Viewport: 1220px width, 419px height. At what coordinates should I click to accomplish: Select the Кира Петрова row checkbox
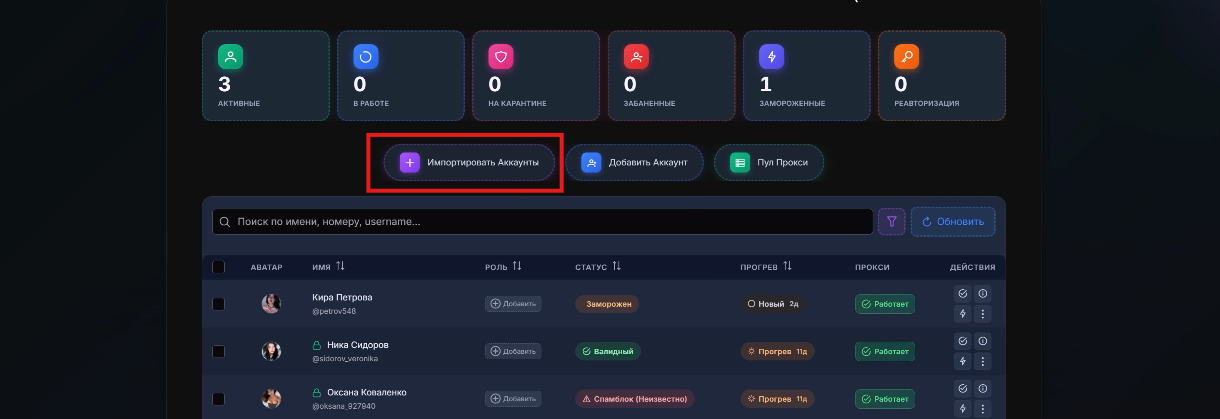[x=219, y=304]
